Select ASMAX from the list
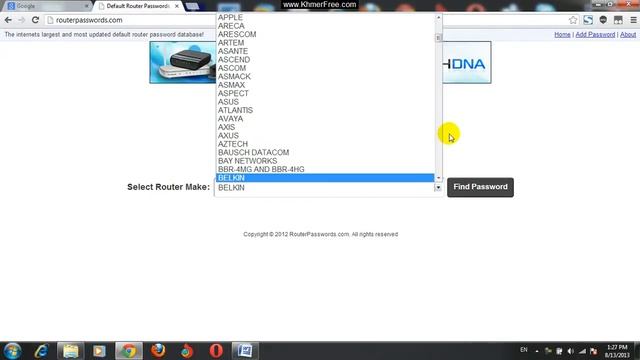 click(x=325, y=85)
